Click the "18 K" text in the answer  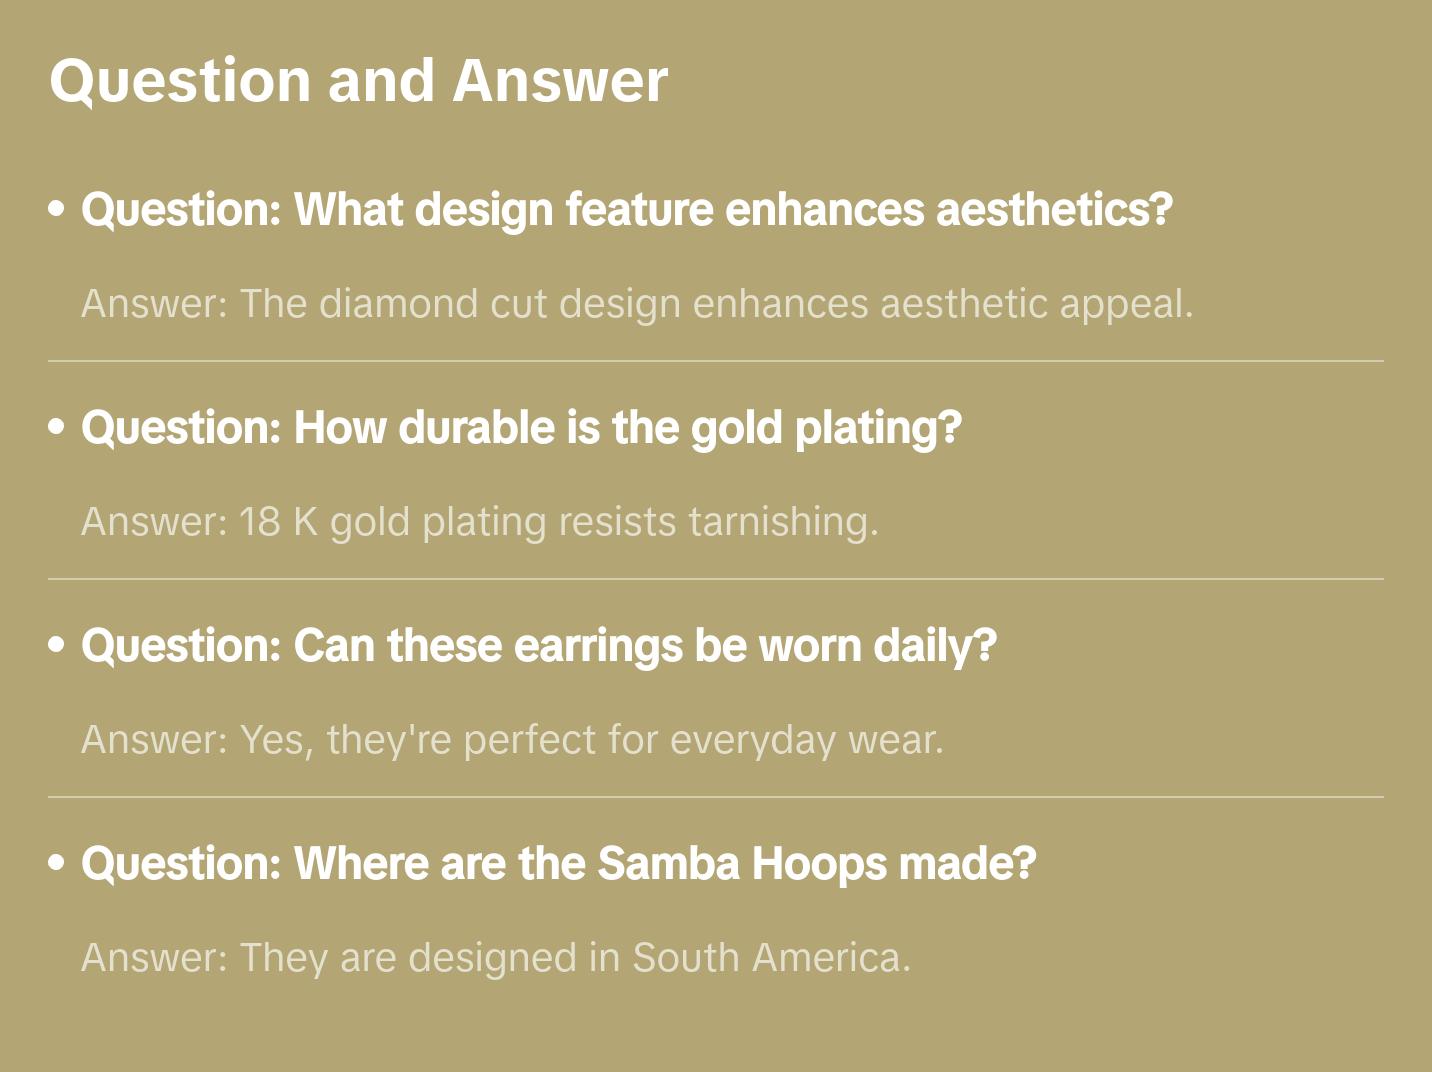pos(278,522)
